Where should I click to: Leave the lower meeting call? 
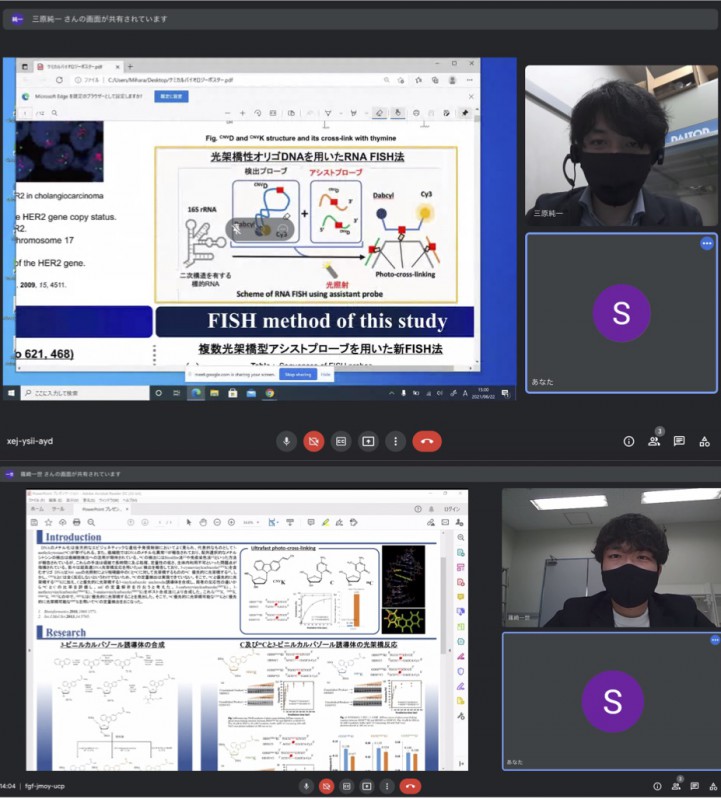410,787
